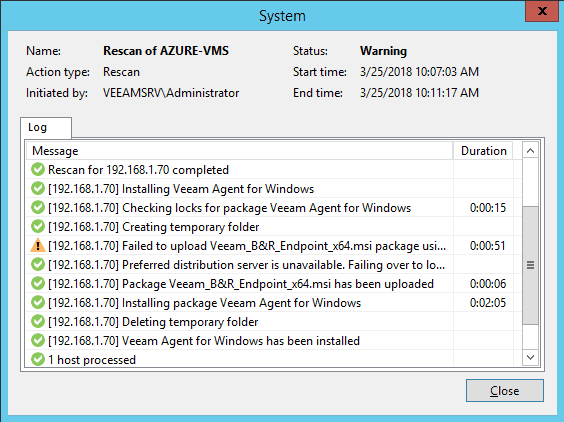Screen dimensions: 564x422
Task: Click the end time '3/25/2018 10:11:17 AM'
Action: [419, 93]
